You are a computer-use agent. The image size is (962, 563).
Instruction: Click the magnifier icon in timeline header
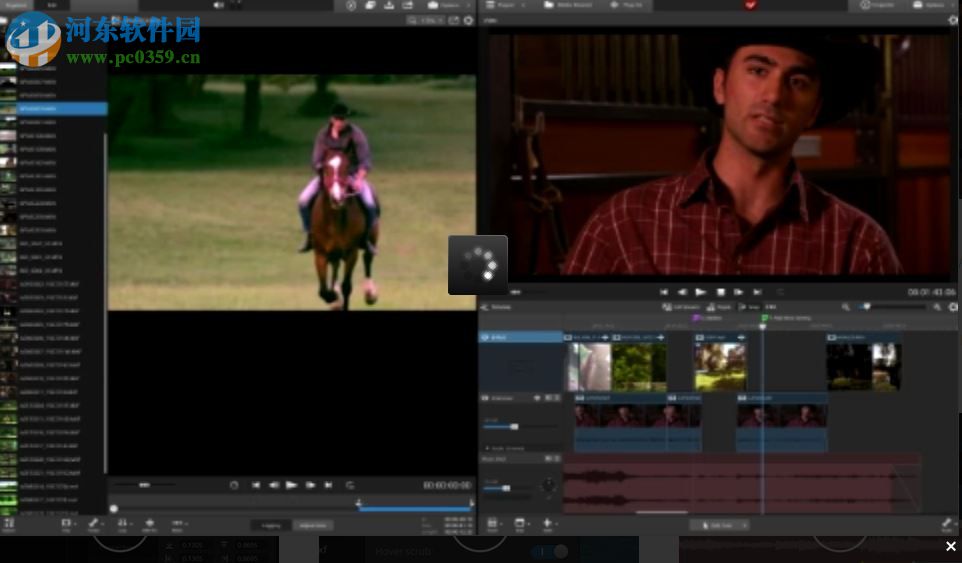tap(846, 307)
